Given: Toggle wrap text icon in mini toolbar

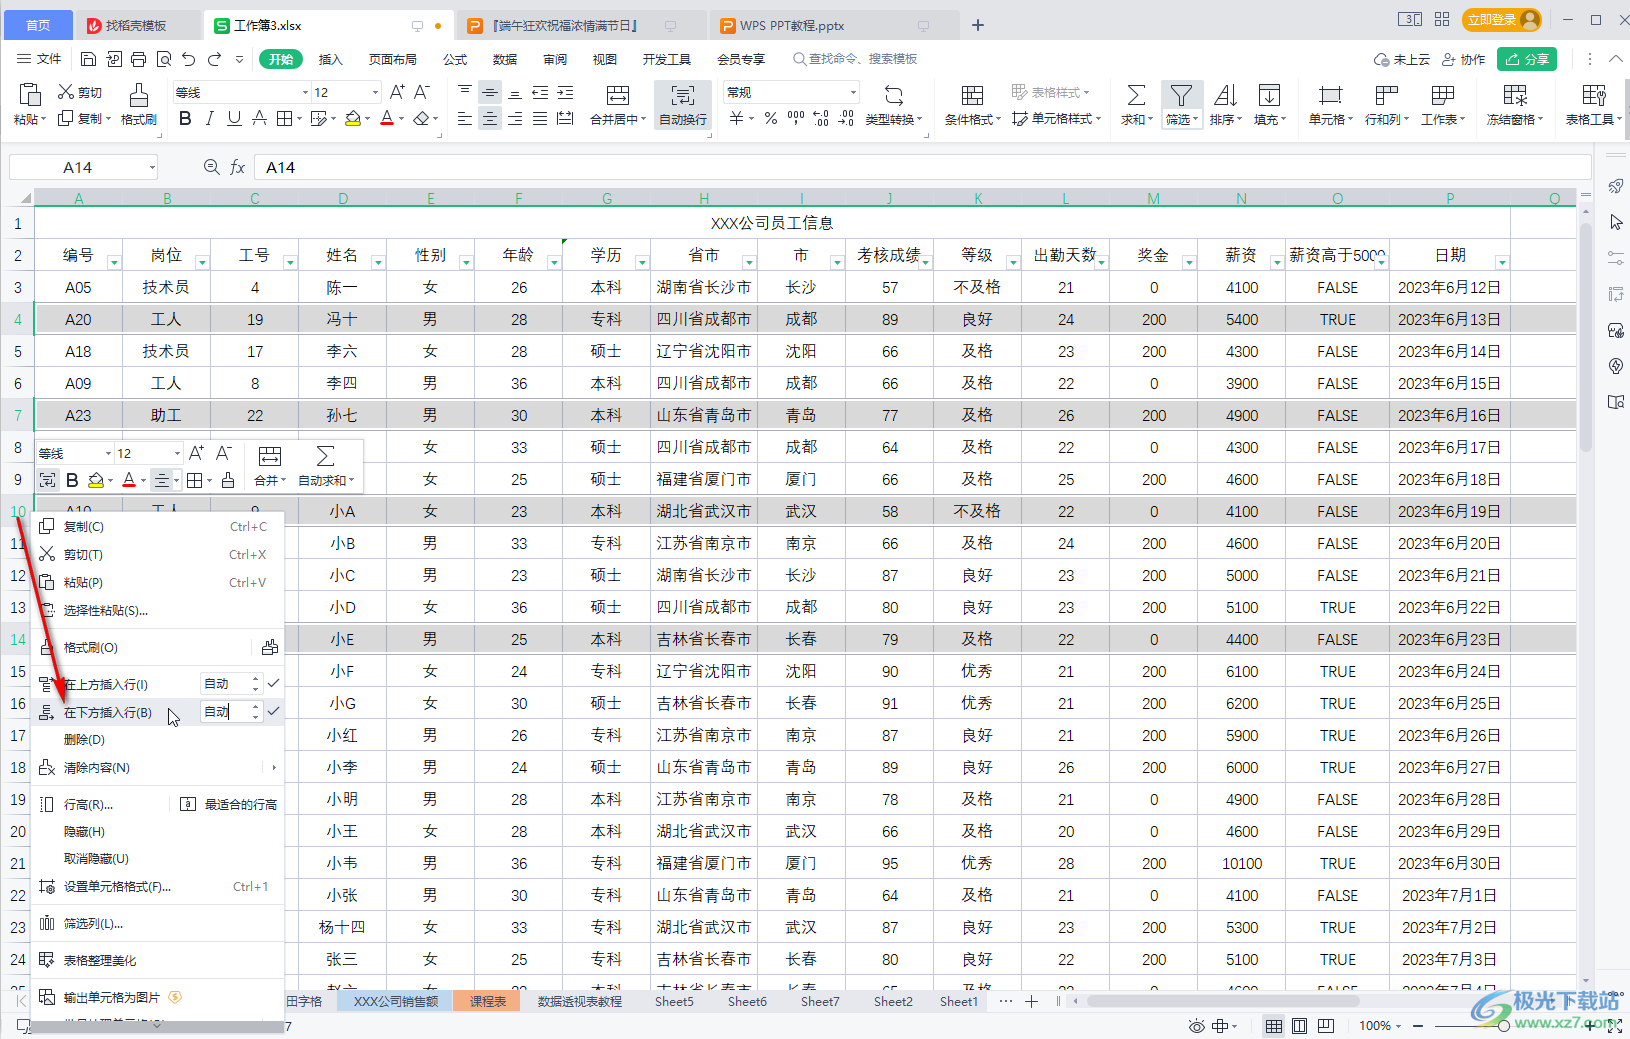Looking at the screenshot, I should [x=47, y=481].
